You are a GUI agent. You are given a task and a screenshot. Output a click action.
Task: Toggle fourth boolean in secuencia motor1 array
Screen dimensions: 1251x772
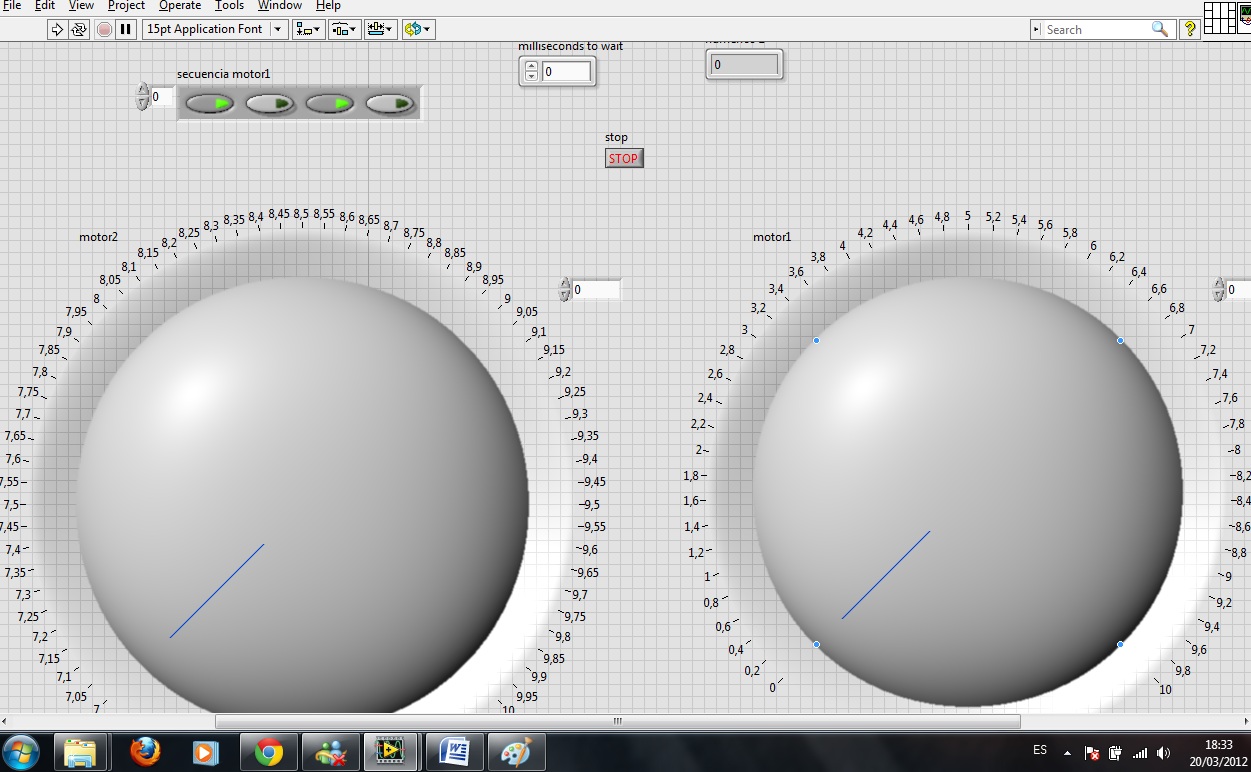[x=390, y=103]
